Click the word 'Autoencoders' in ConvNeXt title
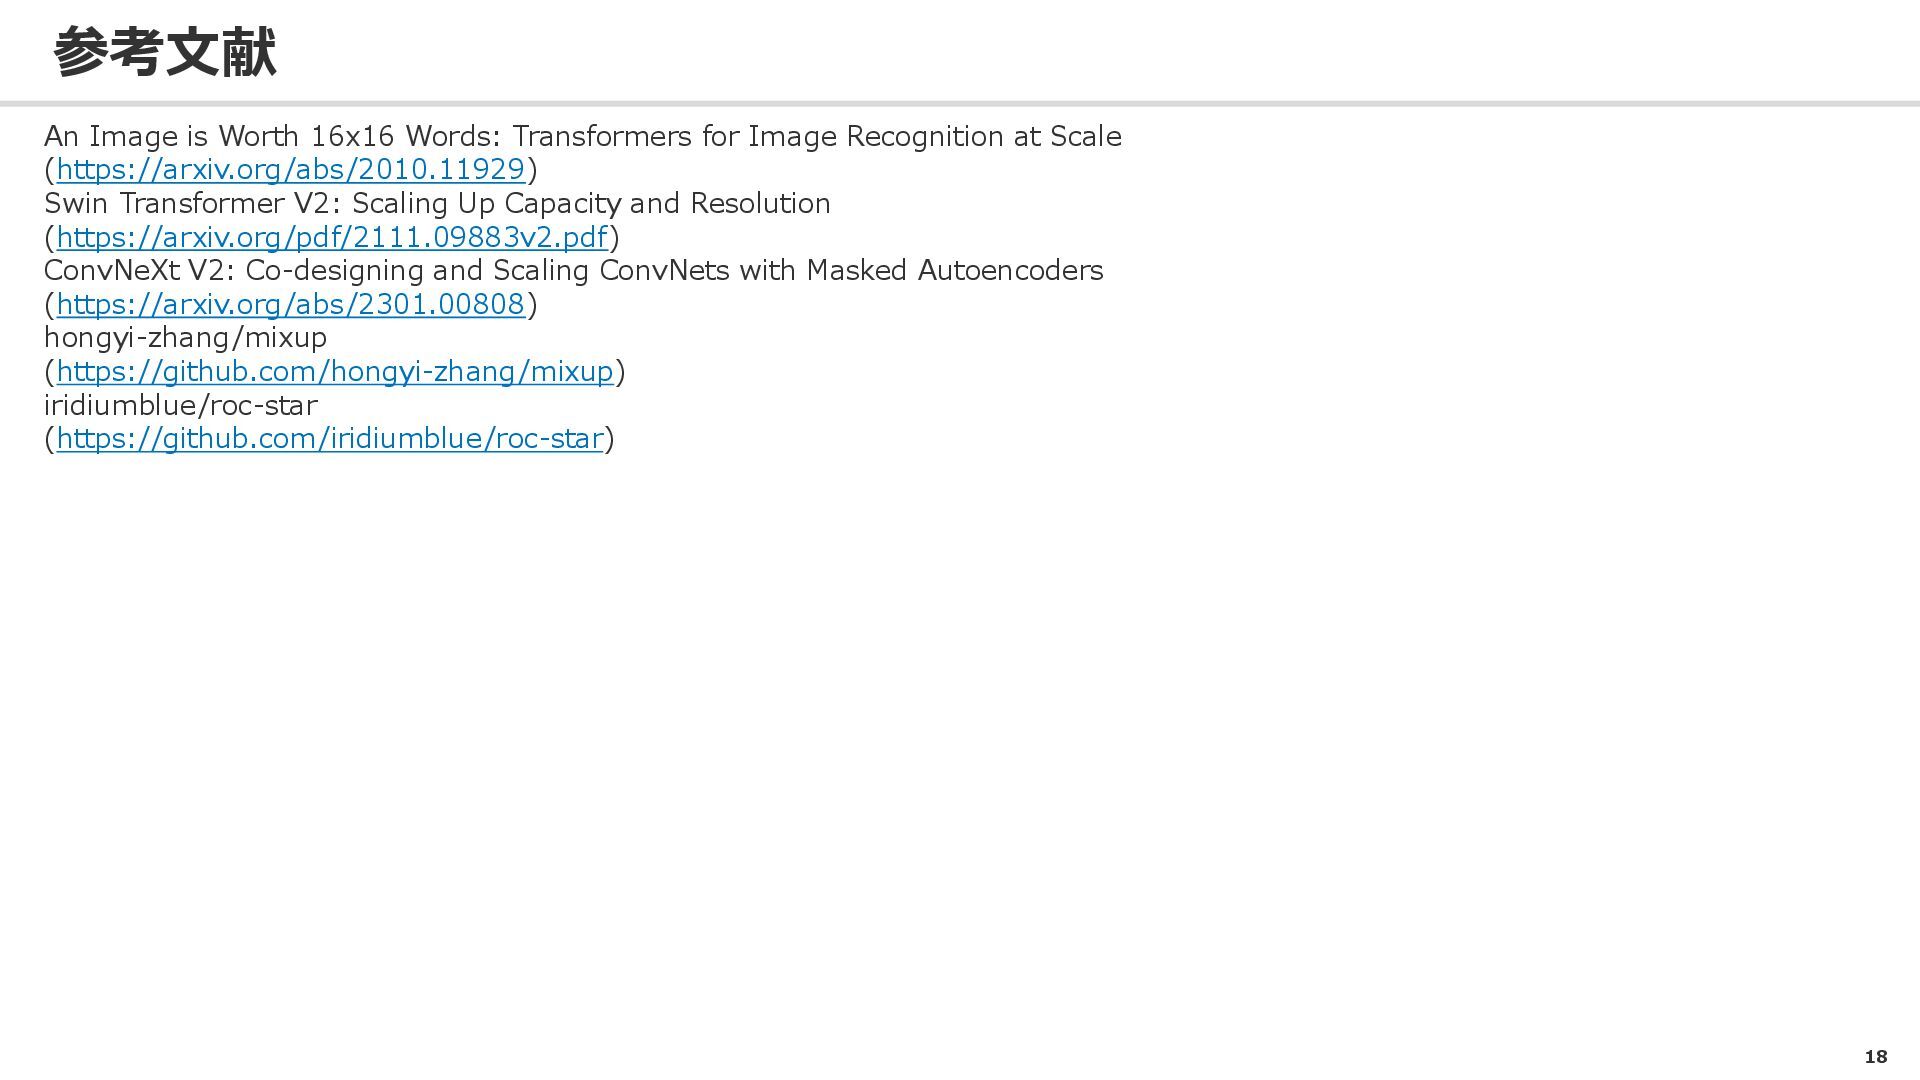Viewport: 1920px width, 1080px height. 1010,270
